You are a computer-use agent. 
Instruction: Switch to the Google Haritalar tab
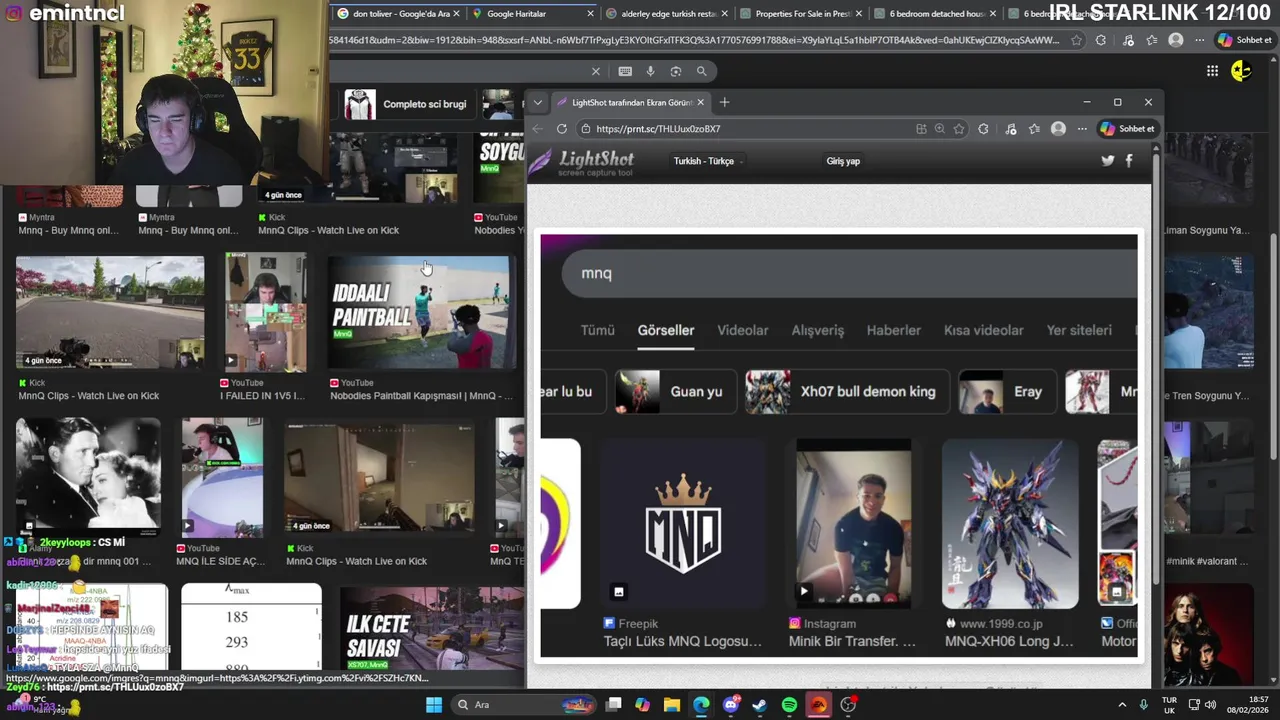pyautogui.click(x=534, y=14)
